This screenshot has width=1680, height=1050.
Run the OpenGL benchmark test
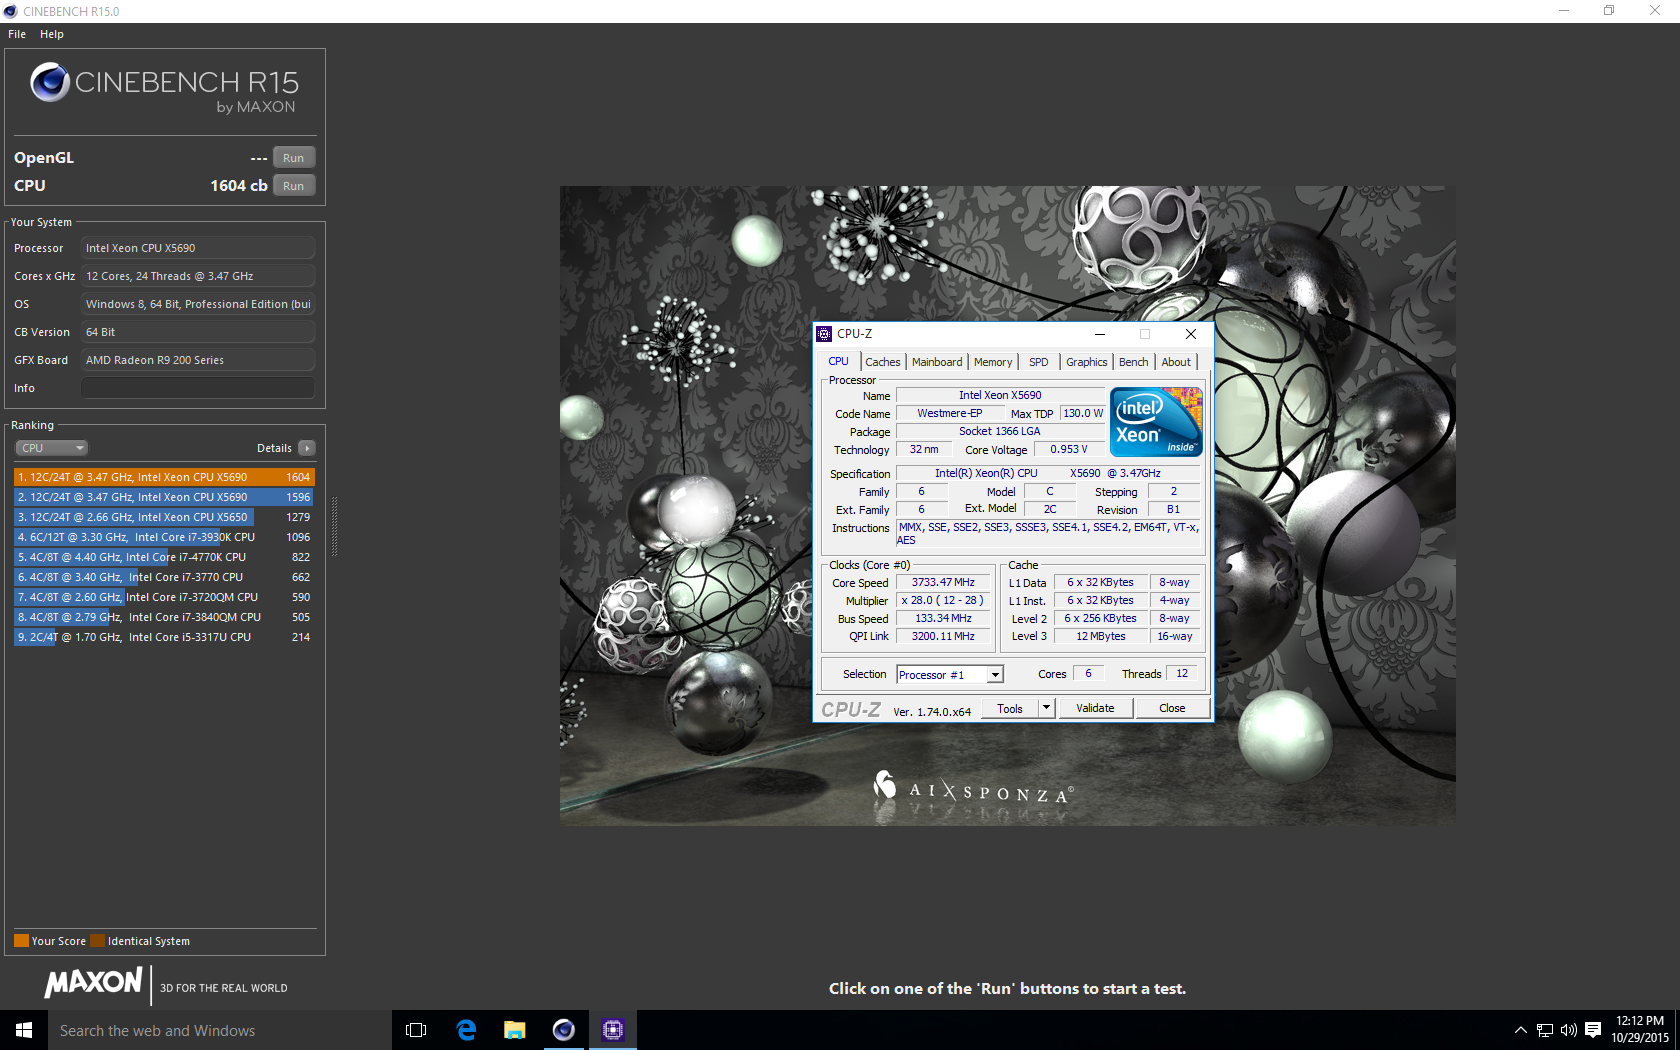pos(294,158)
